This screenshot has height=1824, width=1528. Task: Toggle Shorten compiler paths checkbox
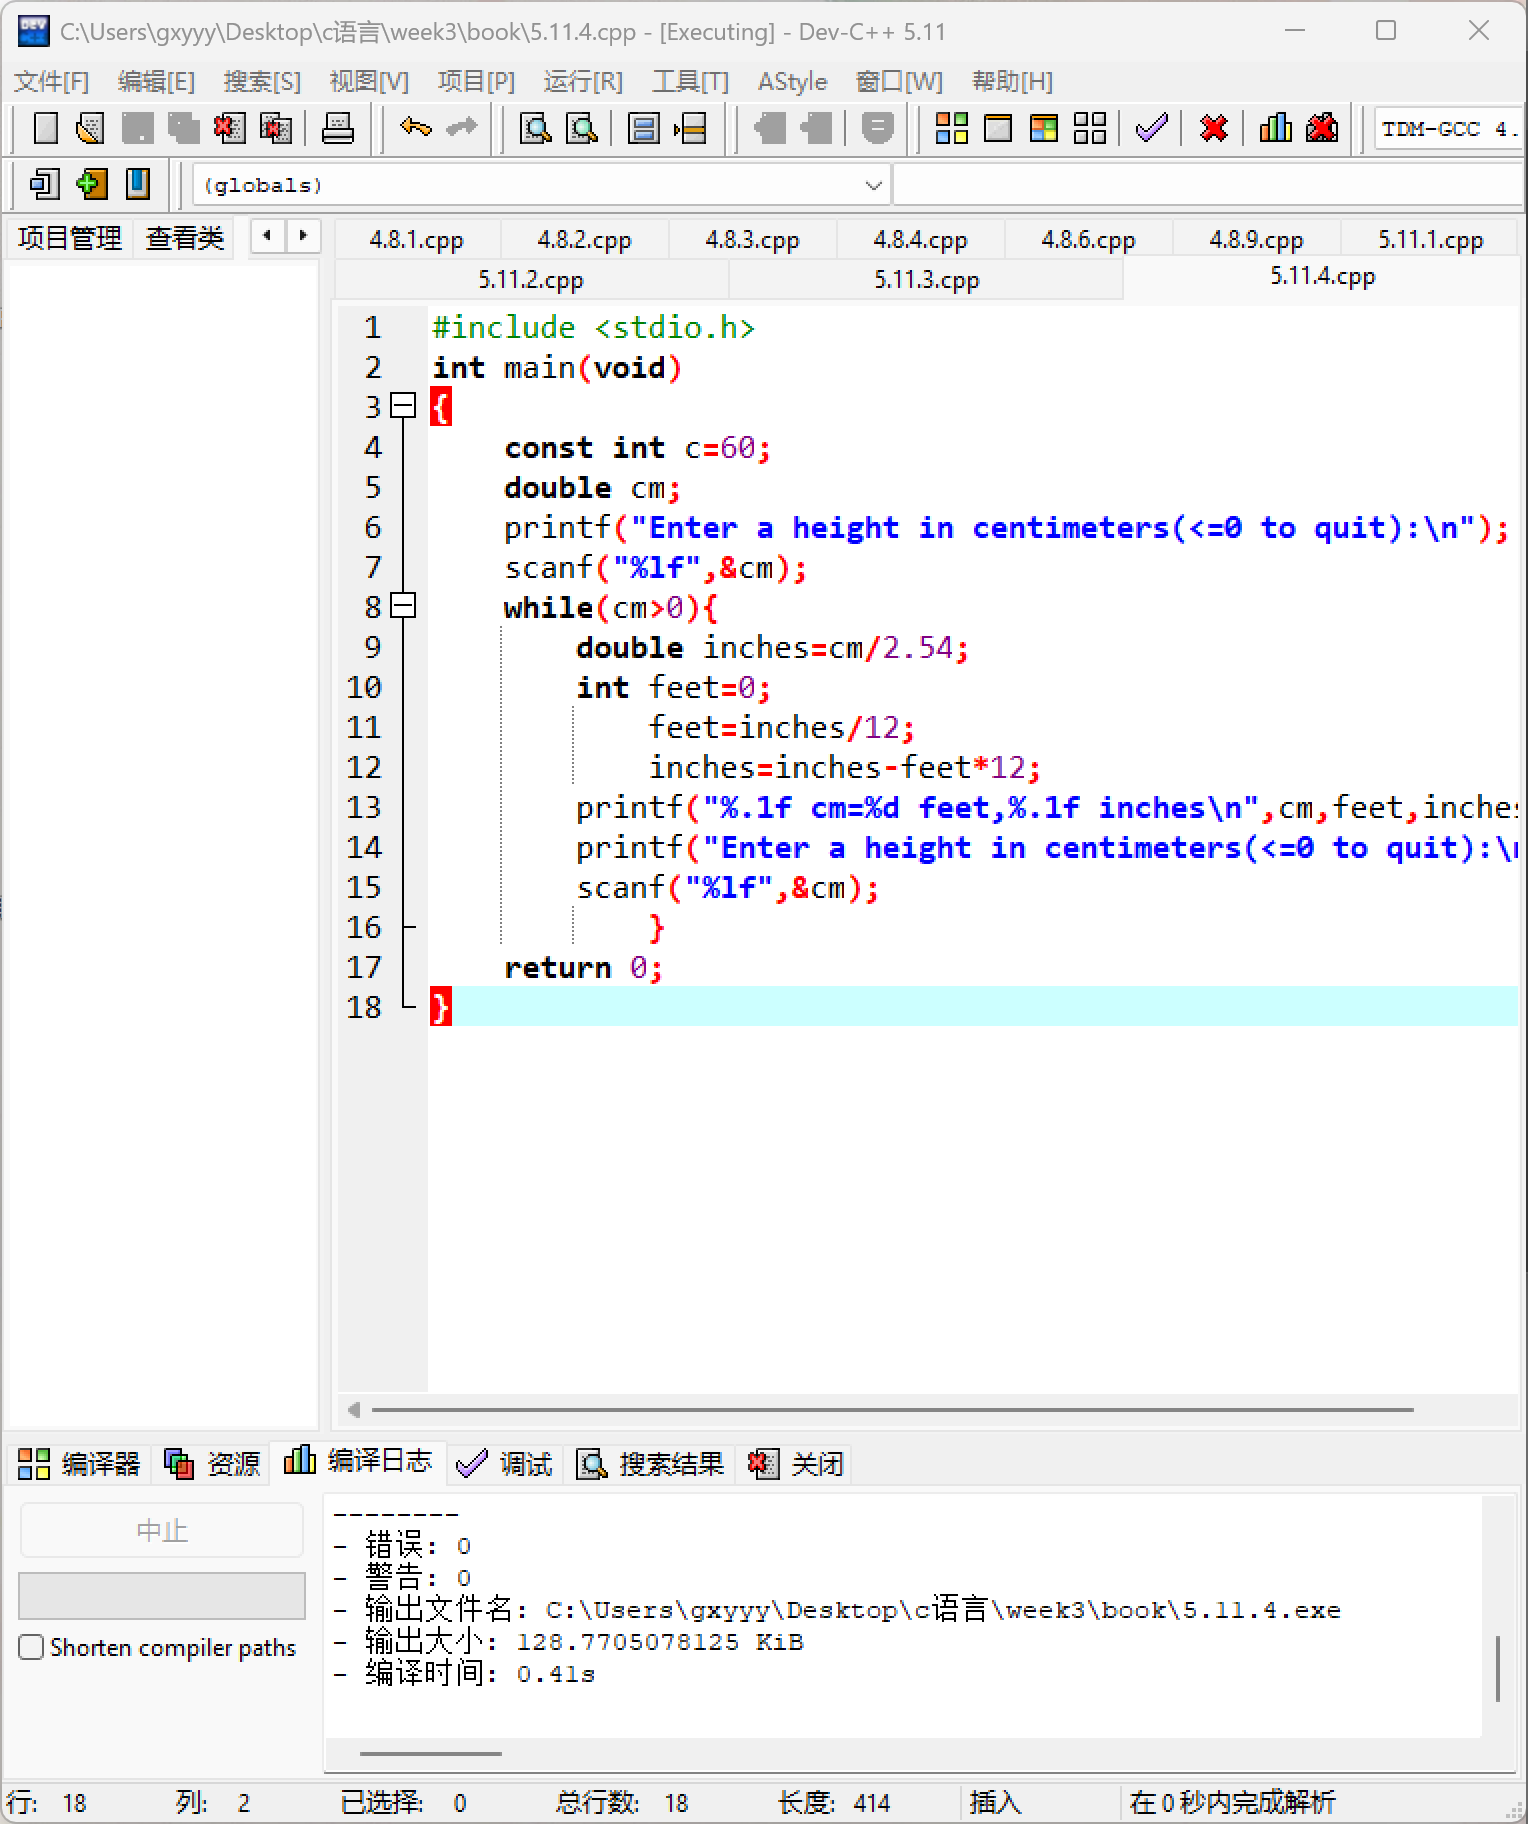pyautogui.click(x=31, y=1647)
